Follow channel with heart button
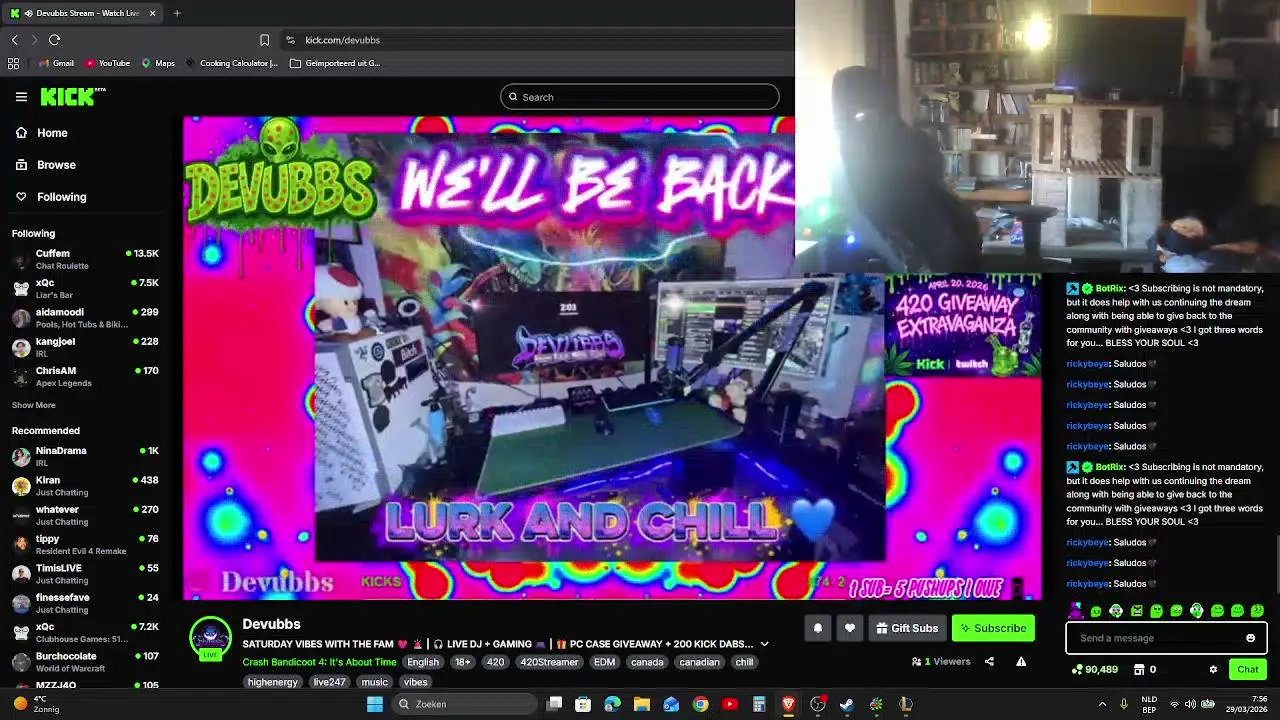The image size is (1280, 720). (x=850, y=628)
